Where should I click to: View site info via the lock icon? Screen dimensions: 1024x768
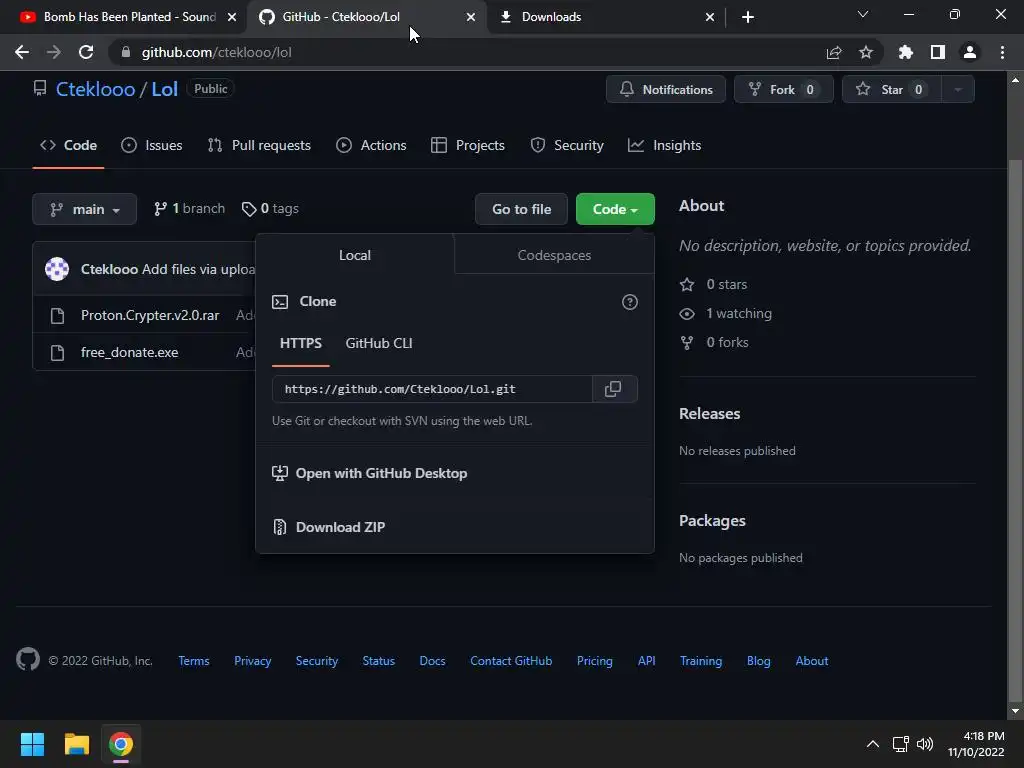tap(126, 52)
